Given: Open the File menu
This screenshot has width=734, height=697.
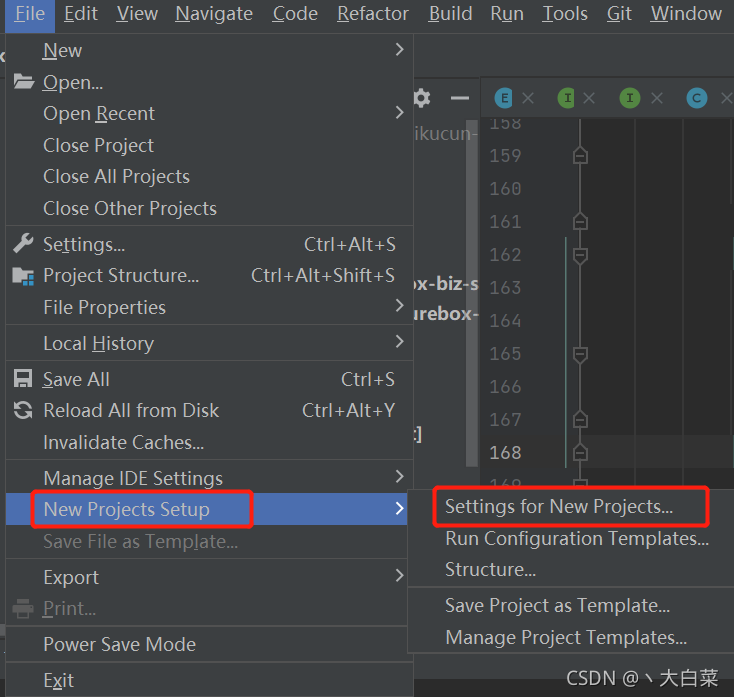Looking at the screenshot, I should [30, 14].
